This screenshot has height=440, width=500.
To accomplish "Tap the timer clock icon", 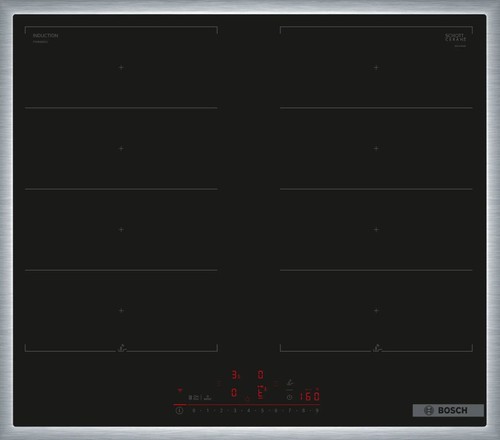I will (x=289, y=397).
